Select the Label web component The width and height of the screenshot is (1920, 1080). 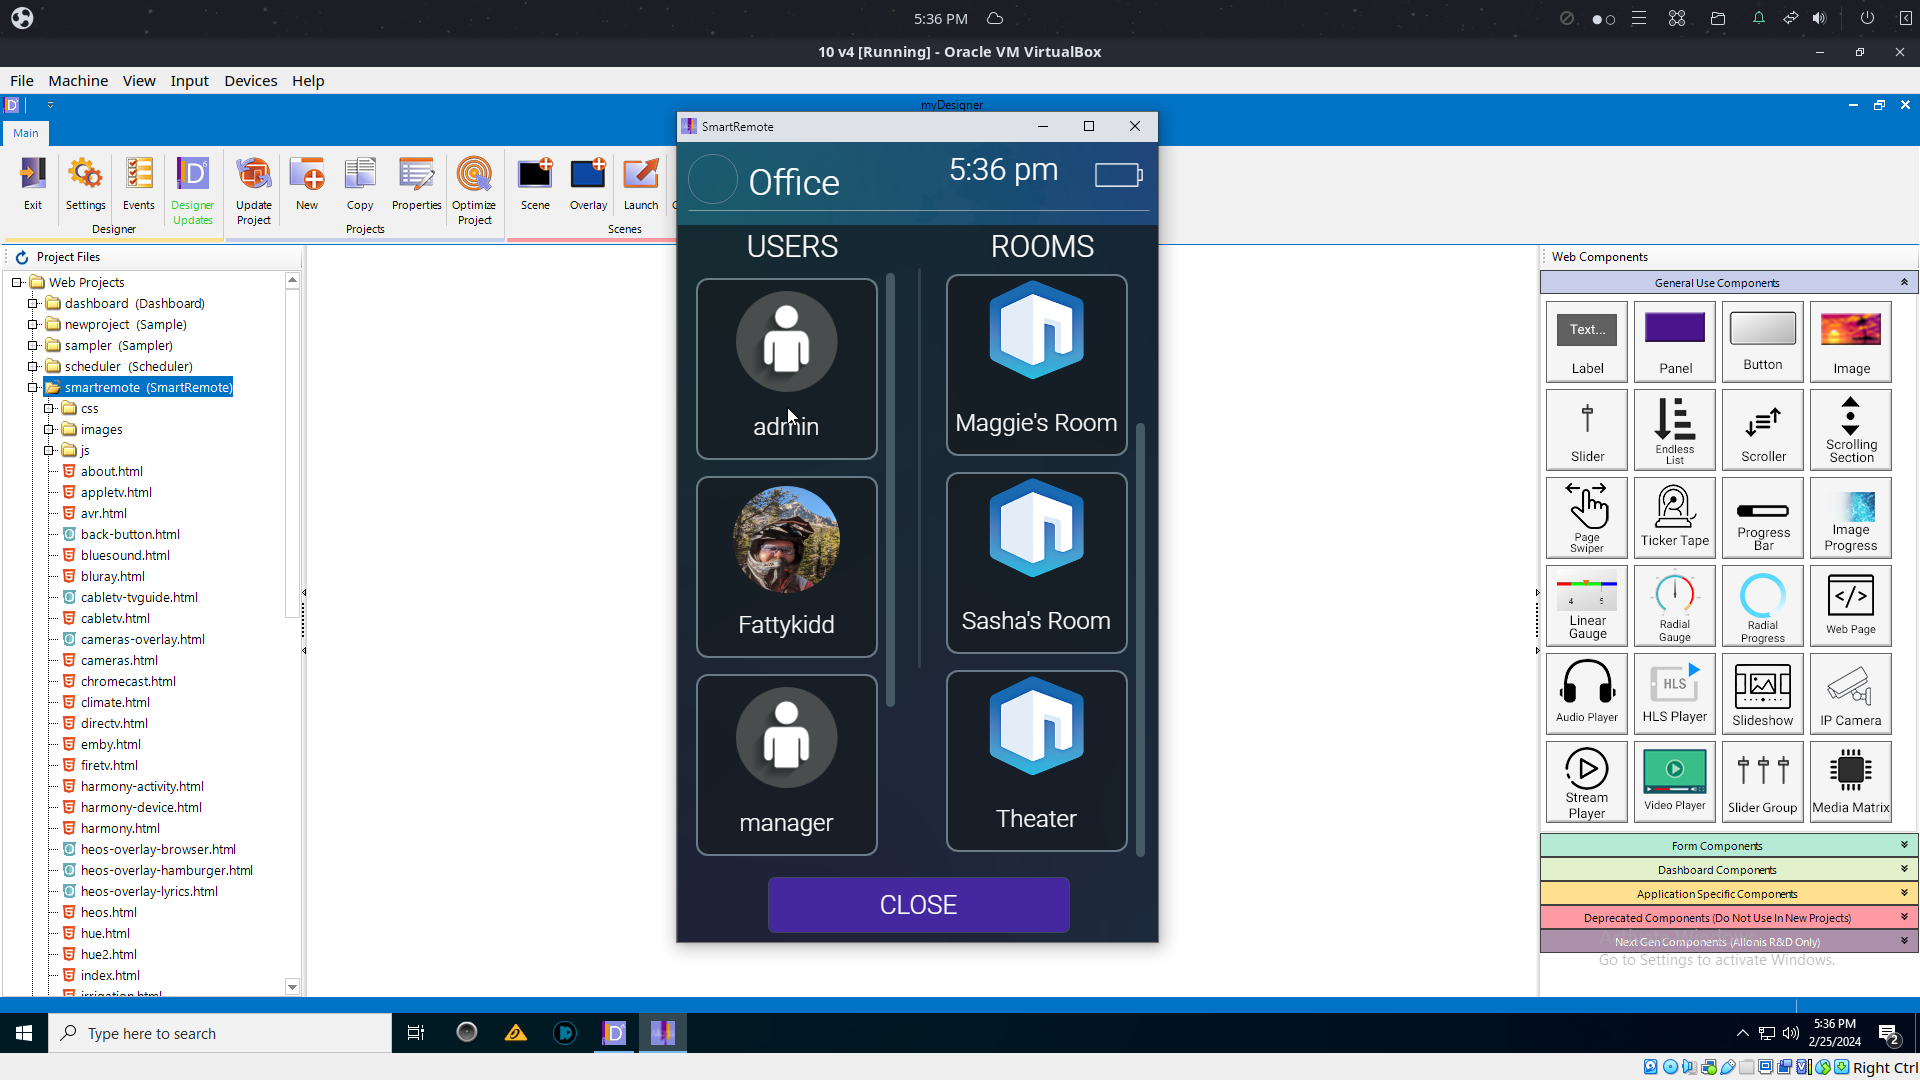pyautogui.click(x=1587, y=342)
